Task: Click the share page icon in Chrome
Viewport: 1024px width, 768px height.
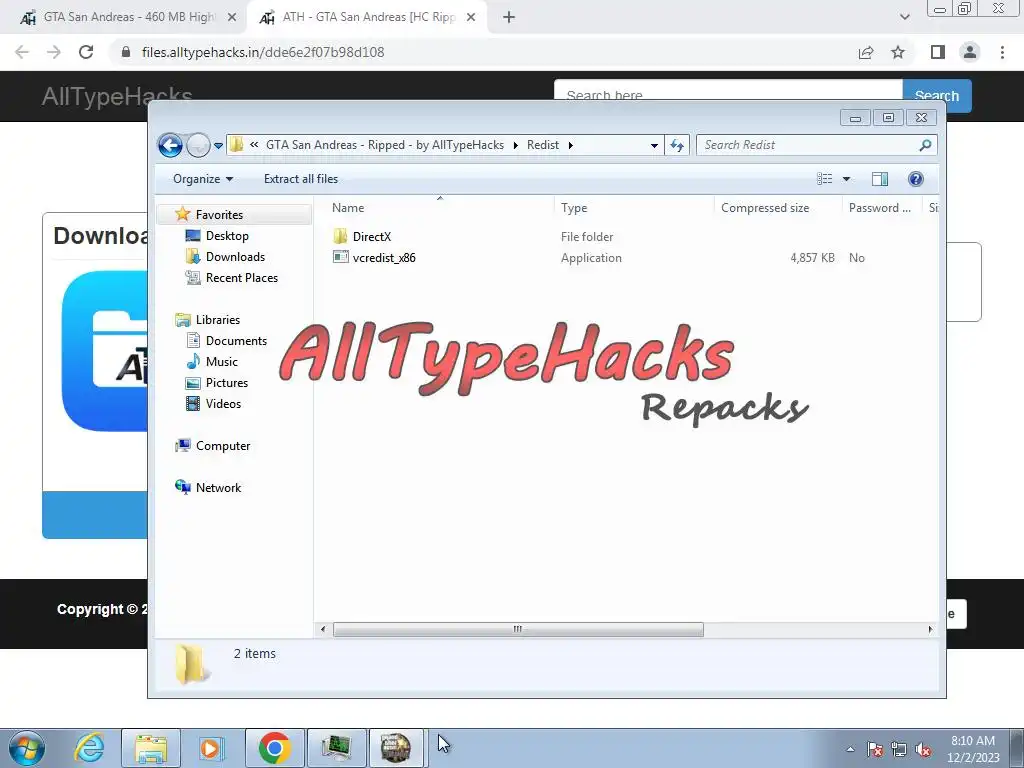Action: [x=866, y=52]
